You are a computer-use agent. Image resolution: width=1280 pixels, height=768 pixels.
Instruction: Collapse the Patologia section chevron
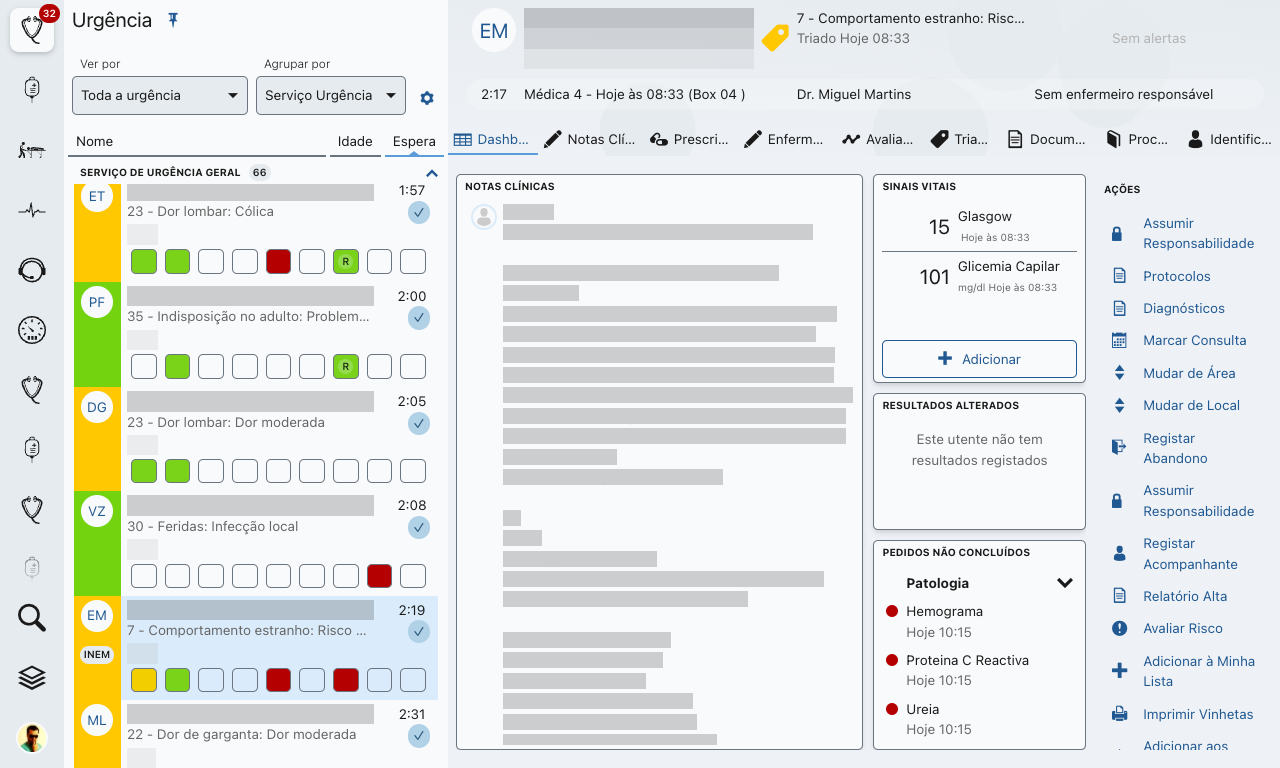[1065, 583]
